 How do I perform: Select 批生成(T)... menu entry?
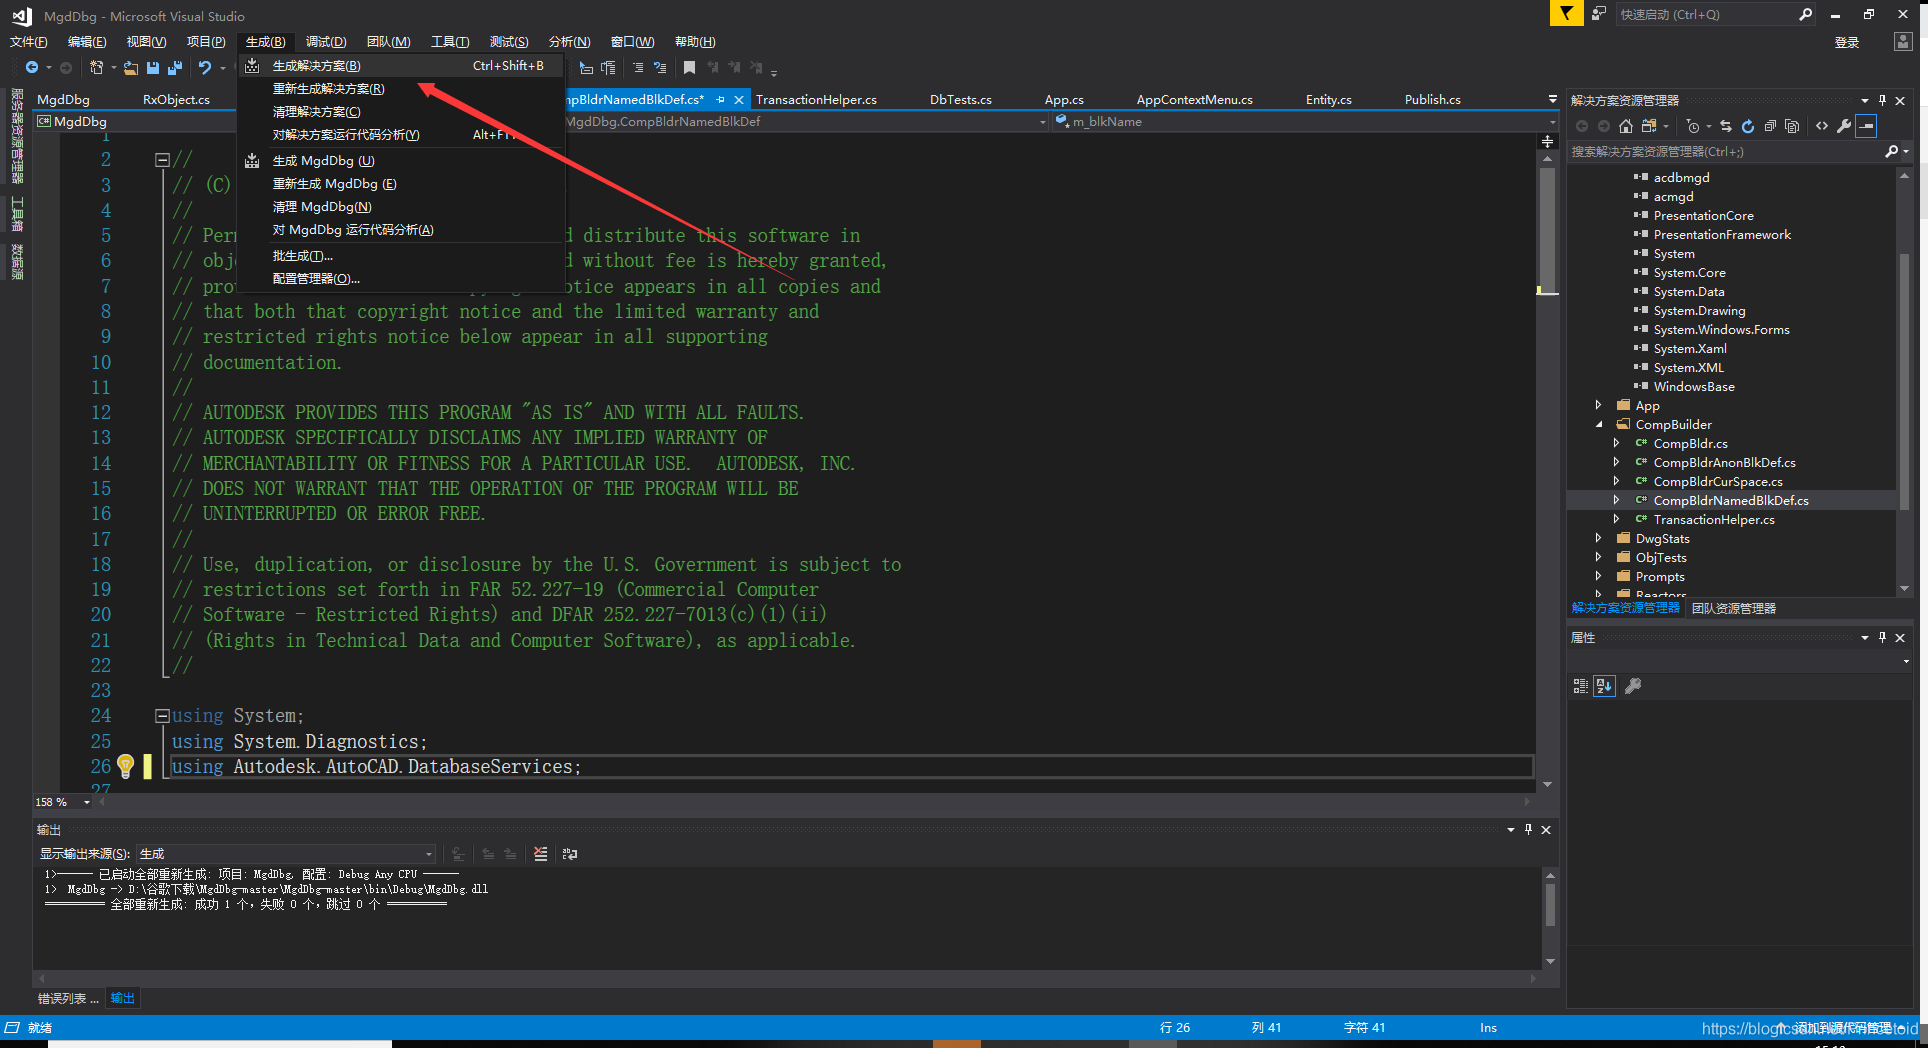point(400,256)
